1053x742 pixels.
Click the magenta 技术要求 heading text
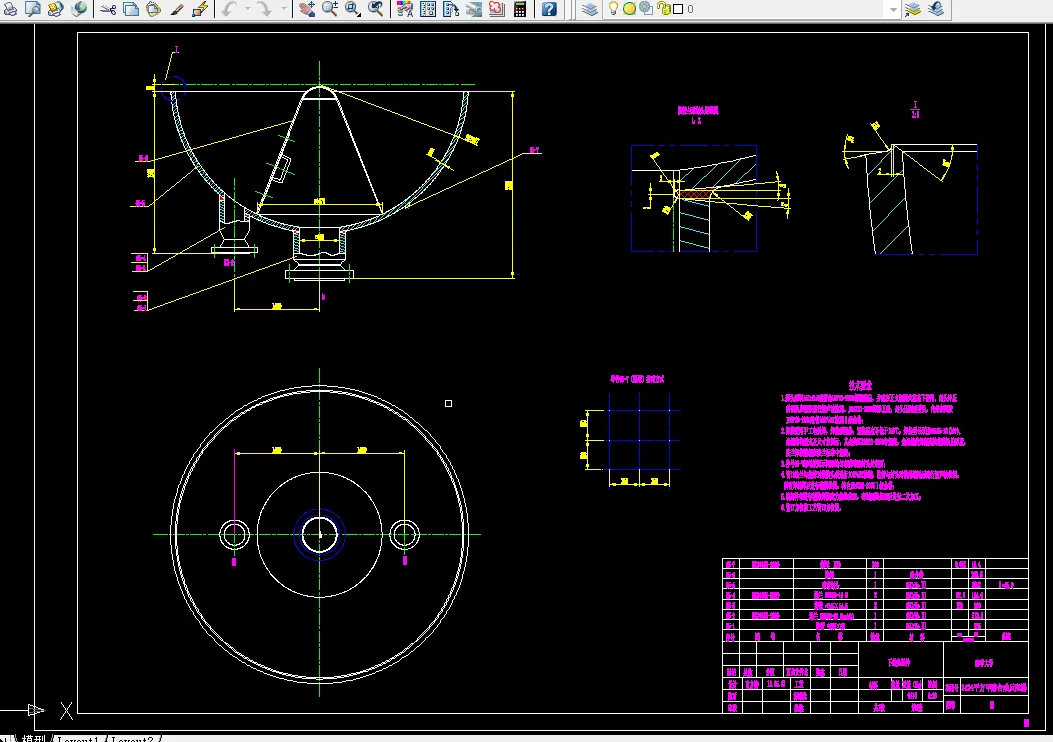[x=860, y=385]
